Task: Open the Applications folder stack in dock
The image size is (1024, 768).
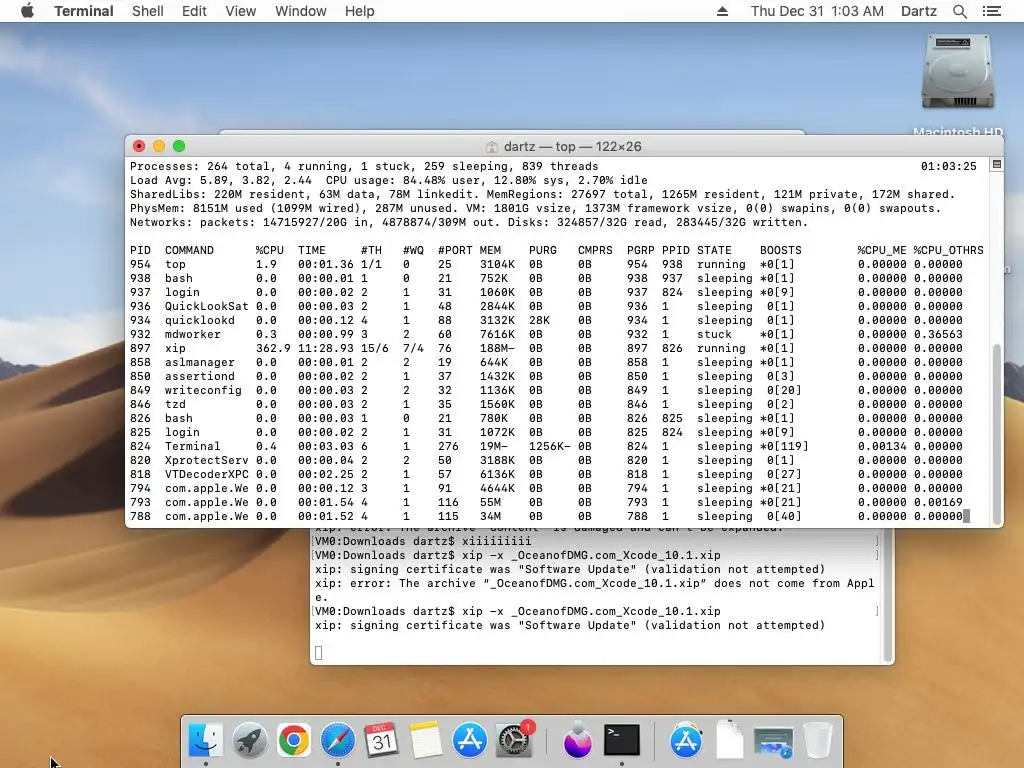Action: [x=685, y=740]
